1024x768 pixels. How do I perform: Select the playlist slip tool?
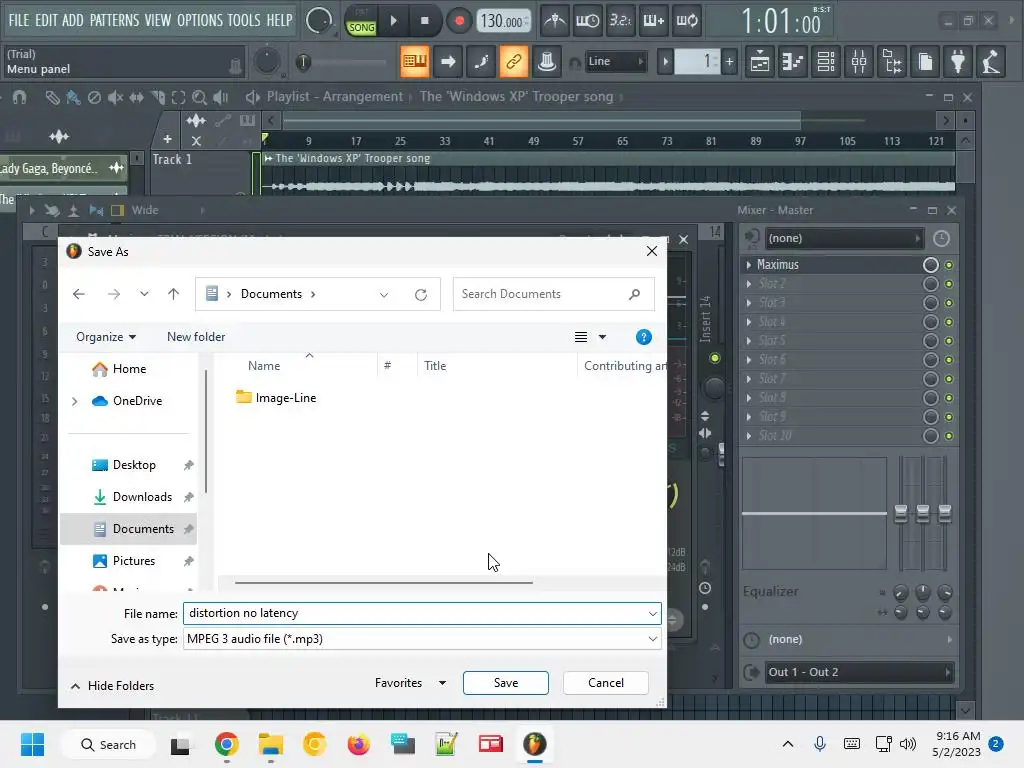(136, 97)
